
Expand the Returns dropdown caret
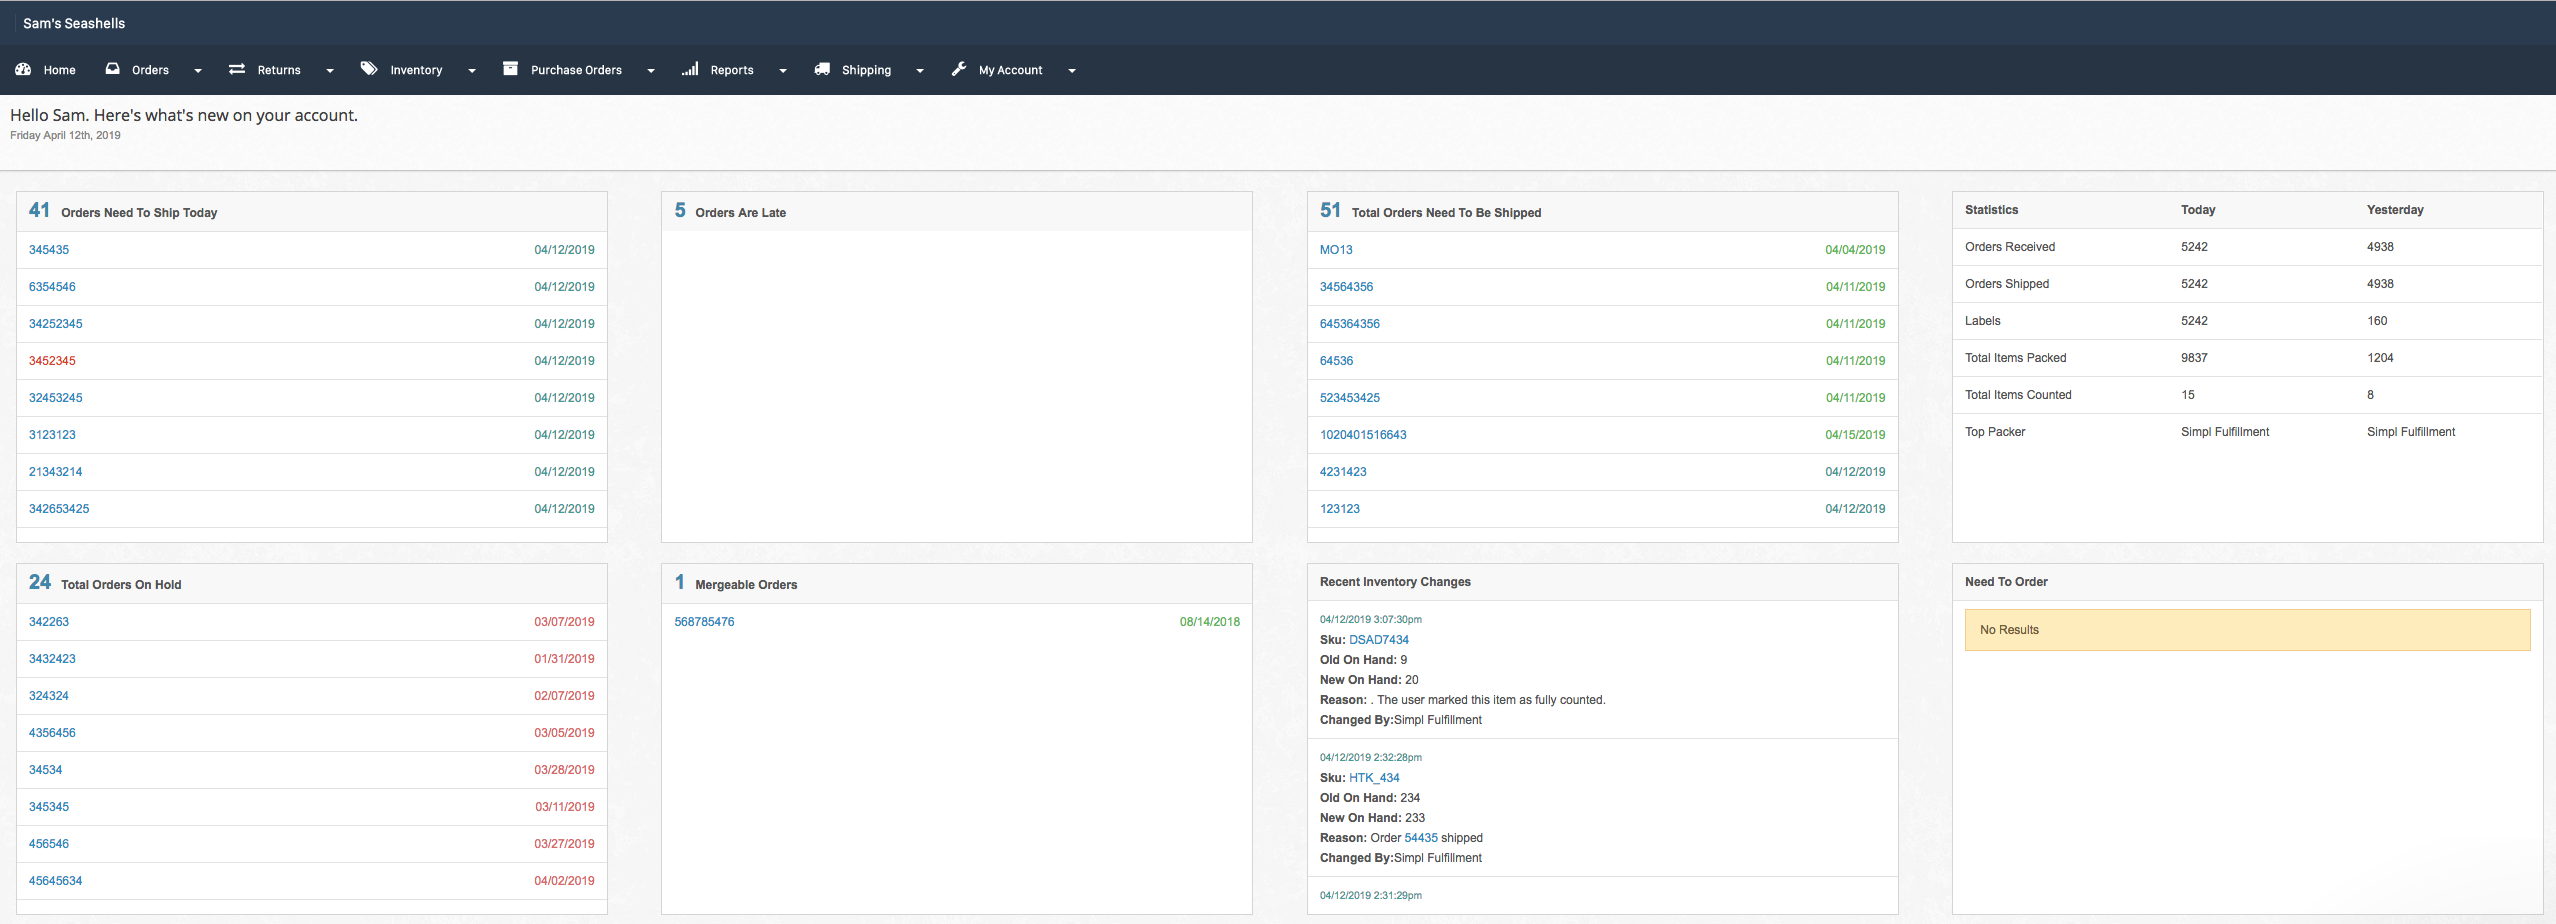click(330, 71)
